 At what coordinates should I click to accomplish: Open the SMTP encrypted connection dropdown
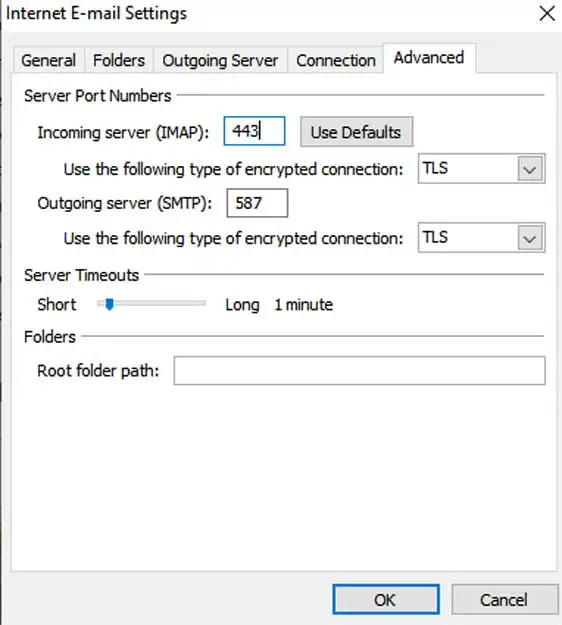(x=481, y=238)
